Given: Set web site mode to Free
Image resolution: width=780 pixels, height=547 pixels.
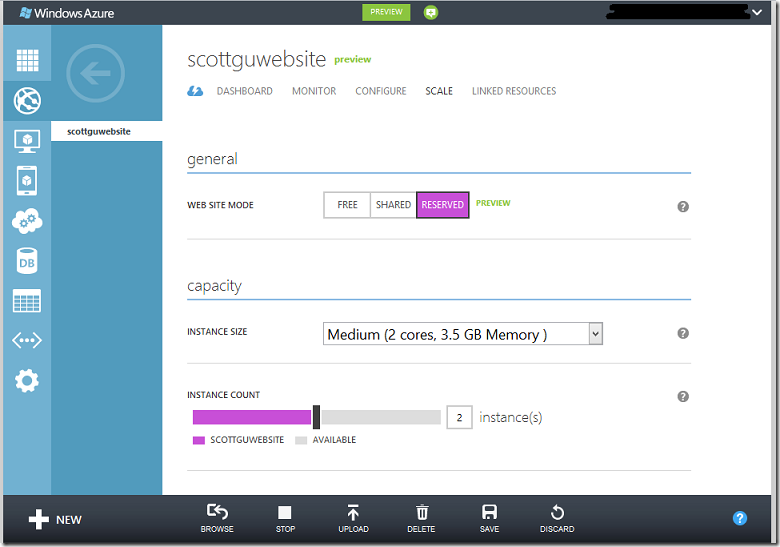Looking at the screenshot, I should pos(347,205).
